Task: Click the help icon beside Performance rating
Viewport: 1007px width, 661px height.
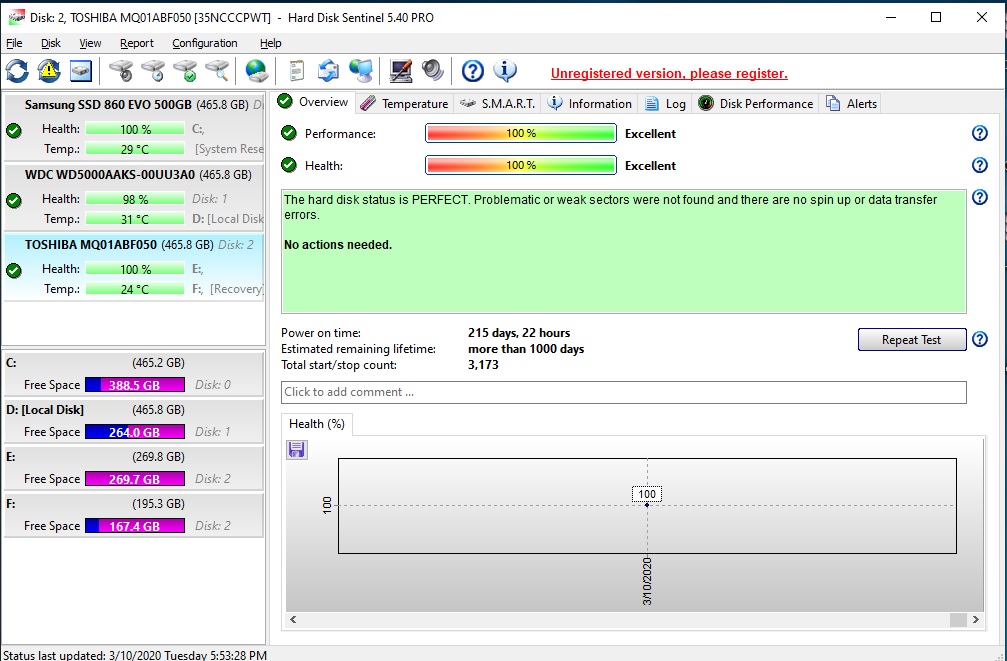Action: click(980, 134)
